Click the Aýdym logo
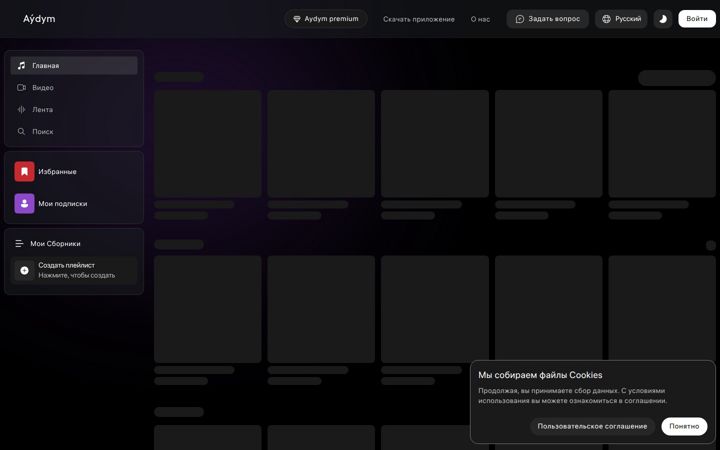 pyautogui.click(x=39, y=19)
